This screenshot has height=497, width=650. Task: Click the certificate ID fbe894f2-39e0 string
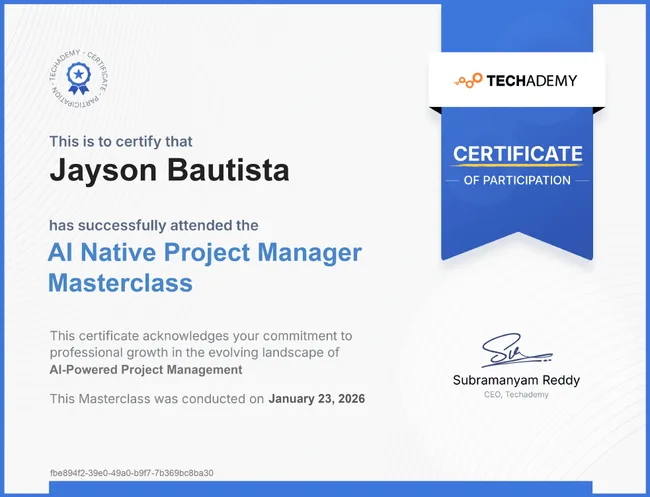(x=131, y=473)
